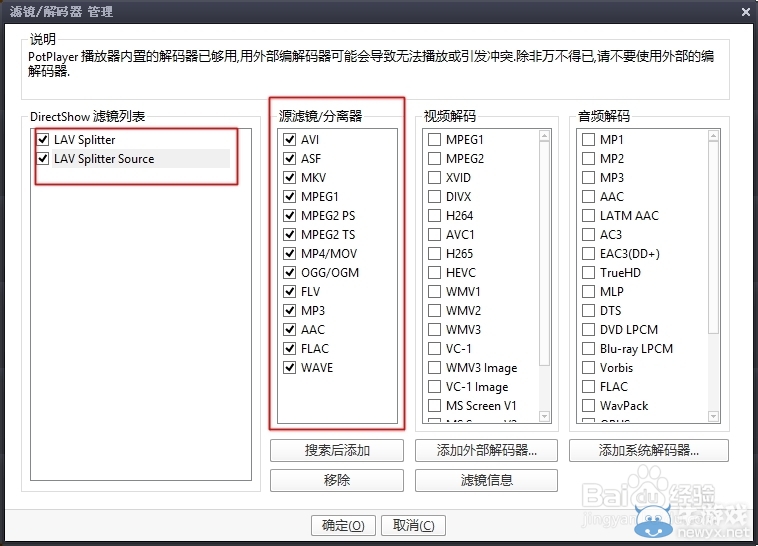758x546 pixels.
Task: Uncheck WAVE splitter checkbox
Action: pos(290,368)
